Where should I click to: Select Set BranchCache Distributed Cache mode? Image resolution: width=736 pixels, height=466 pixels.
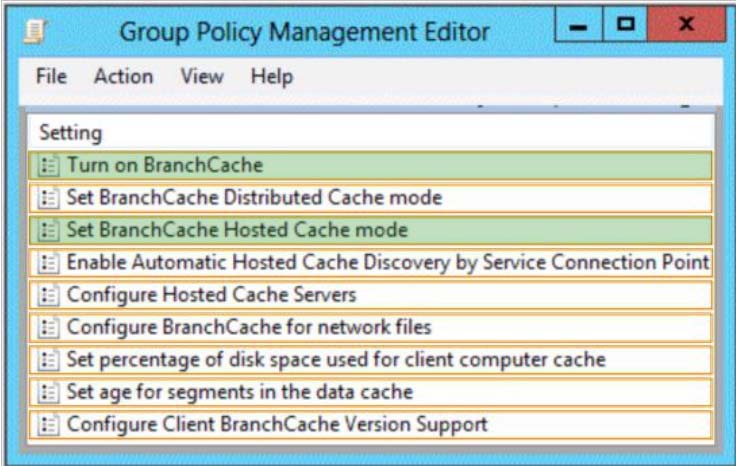pyautogui.click(x=370, y=198)
